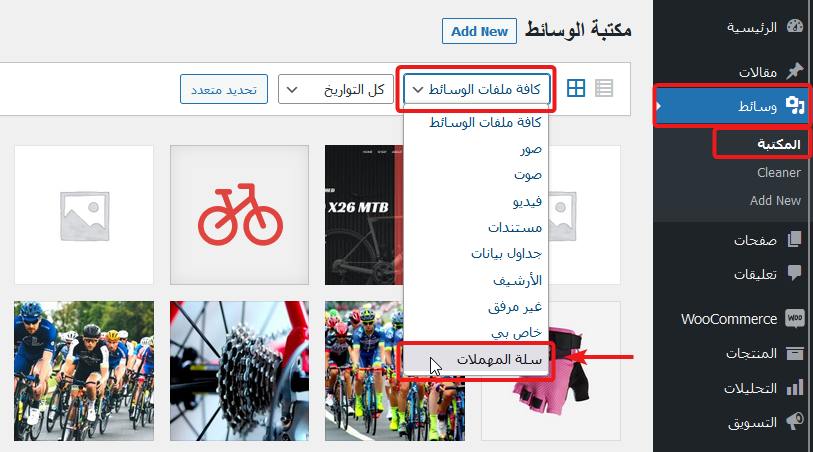Click the pin icon next to مقالات
Image resolution: width=813 pixels, height=452 pixels.
pos(794,71)
